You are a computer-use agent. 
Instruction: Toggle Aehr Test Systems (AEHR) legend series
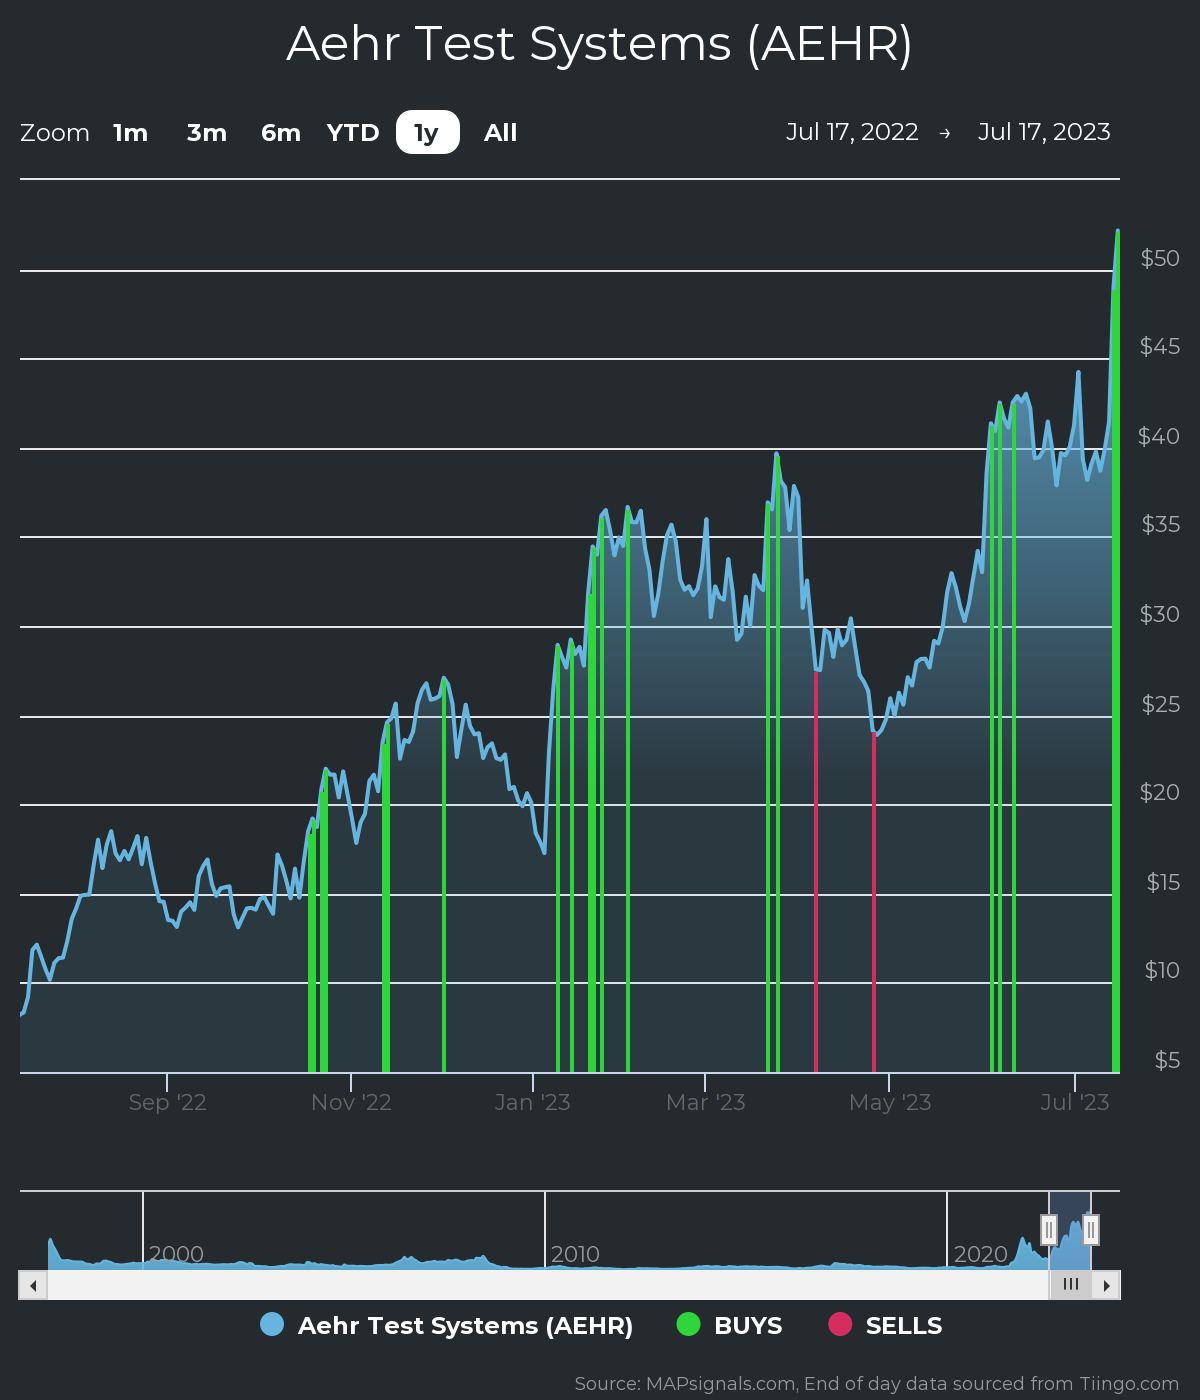(446, 1325)
